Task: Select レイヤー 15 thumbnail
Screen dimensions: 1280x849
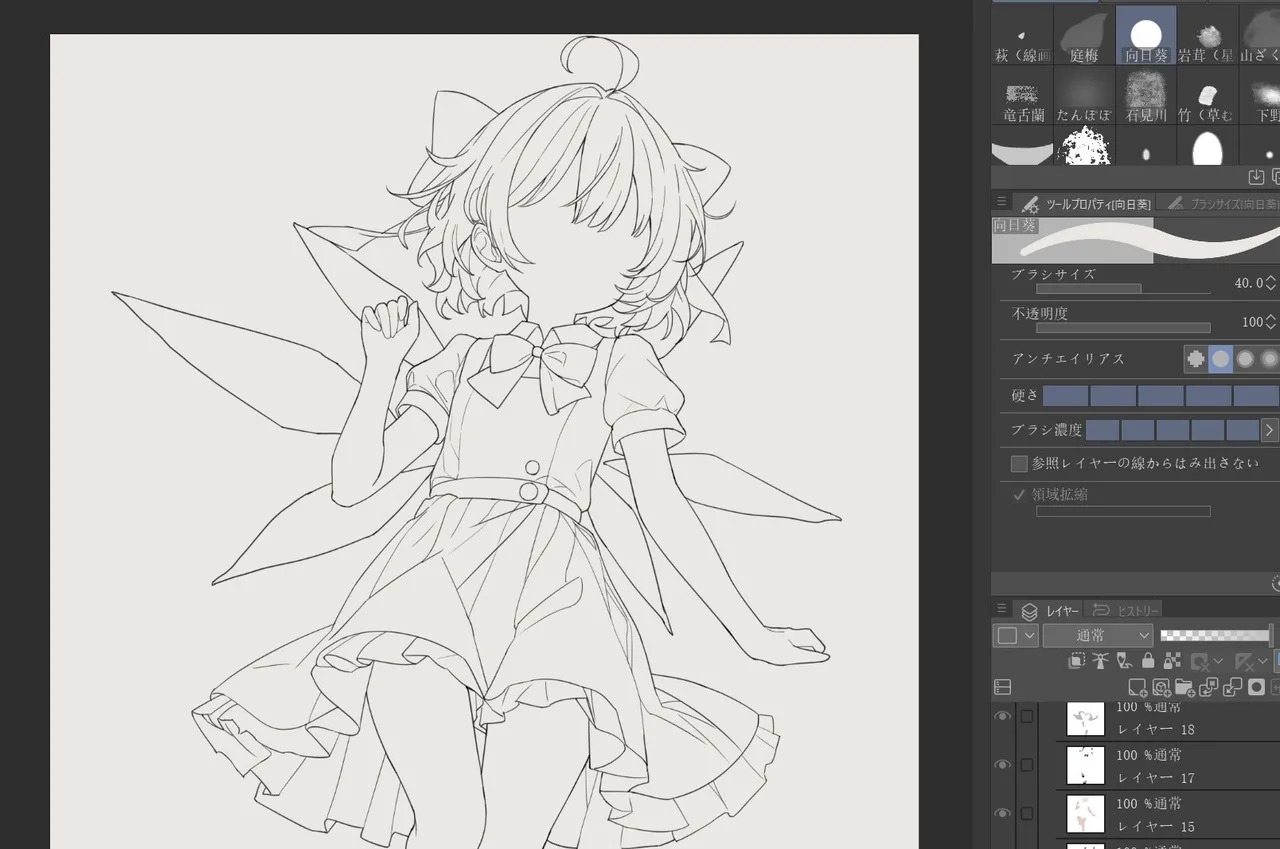Action: point(1085,813)
